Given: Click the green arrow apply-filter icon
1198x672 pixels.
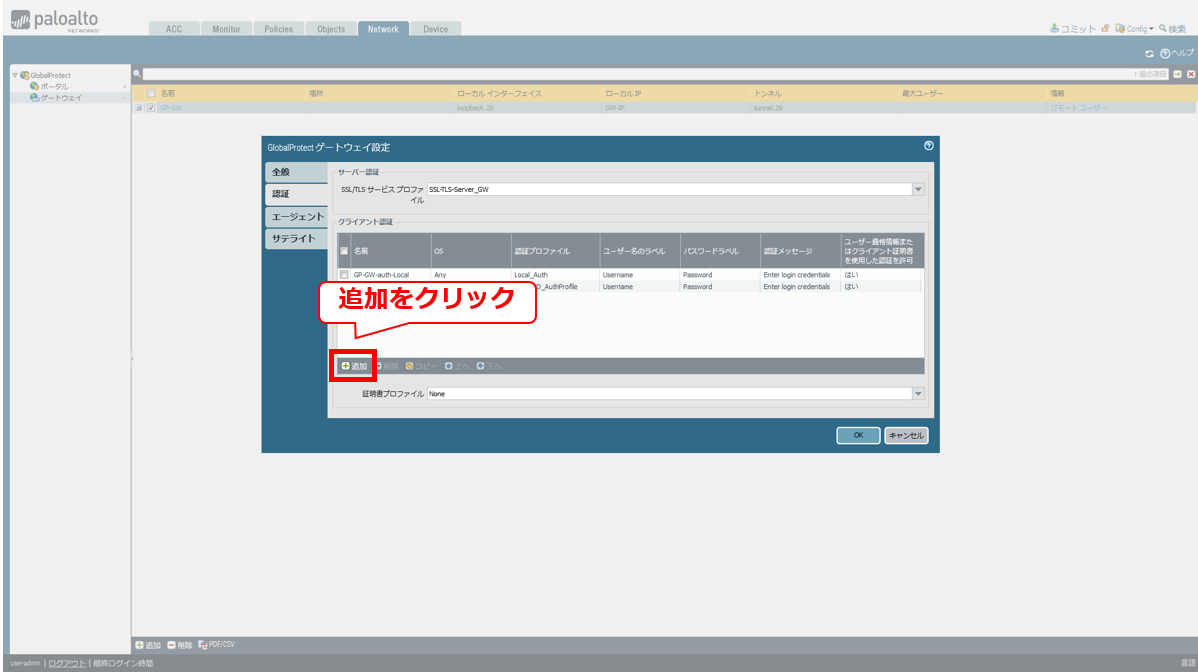Looking at the screenshot, I should pos(1177,74).
